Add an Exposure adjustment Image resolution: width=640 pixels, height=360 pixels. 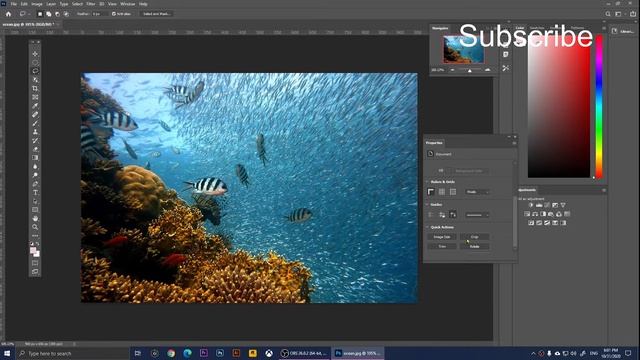click(x=555, y=205)
